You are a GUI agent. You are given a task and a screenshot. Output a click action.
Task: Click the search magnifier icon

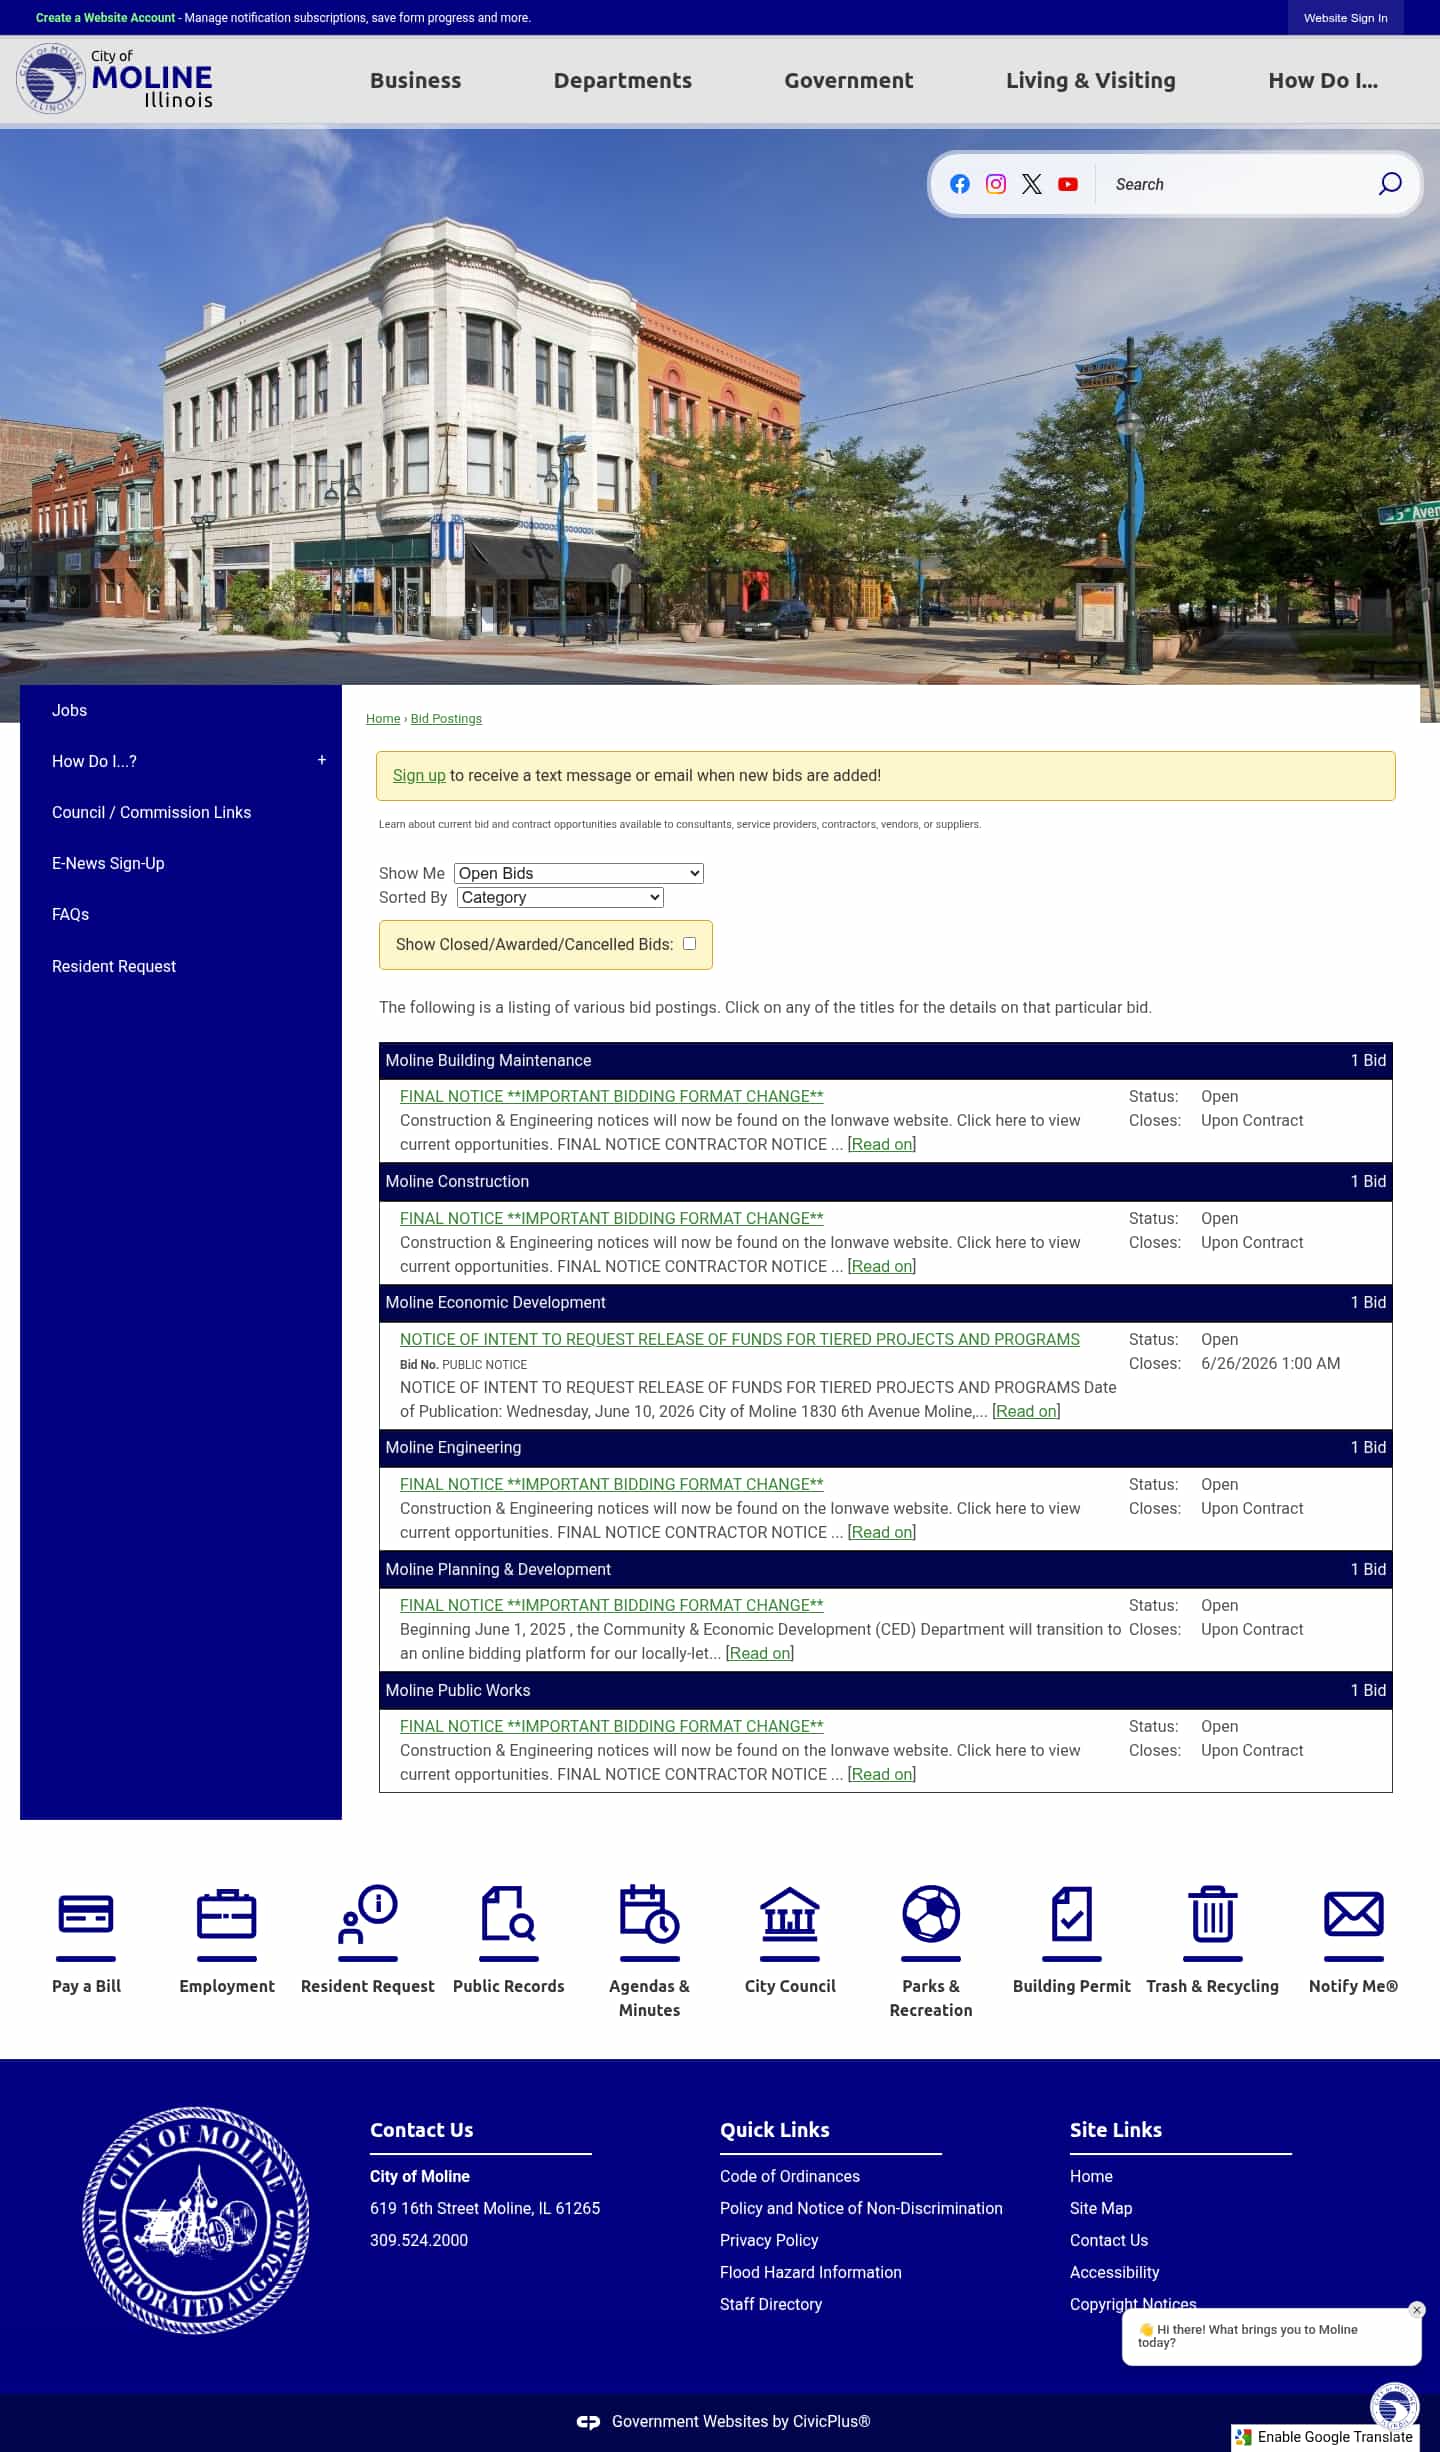click(1390, 184)
